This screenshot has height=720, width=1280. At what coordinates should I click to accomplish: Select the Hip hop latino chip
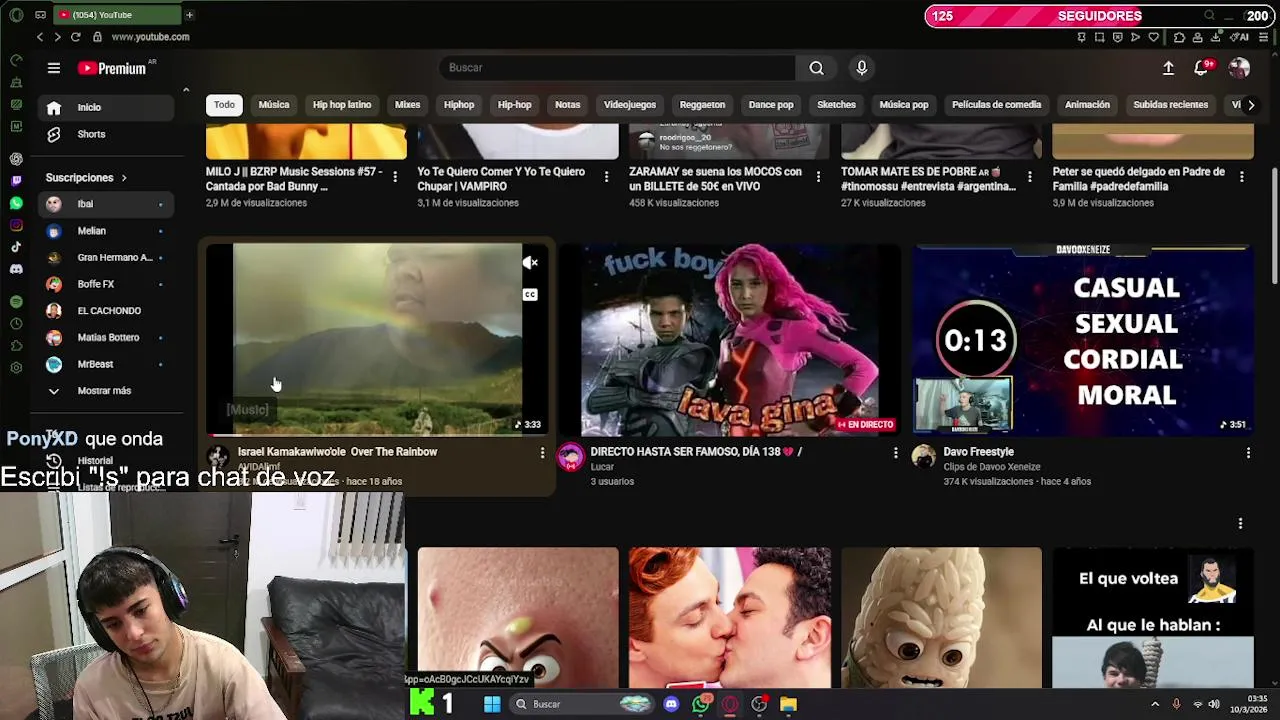(342, 105)
